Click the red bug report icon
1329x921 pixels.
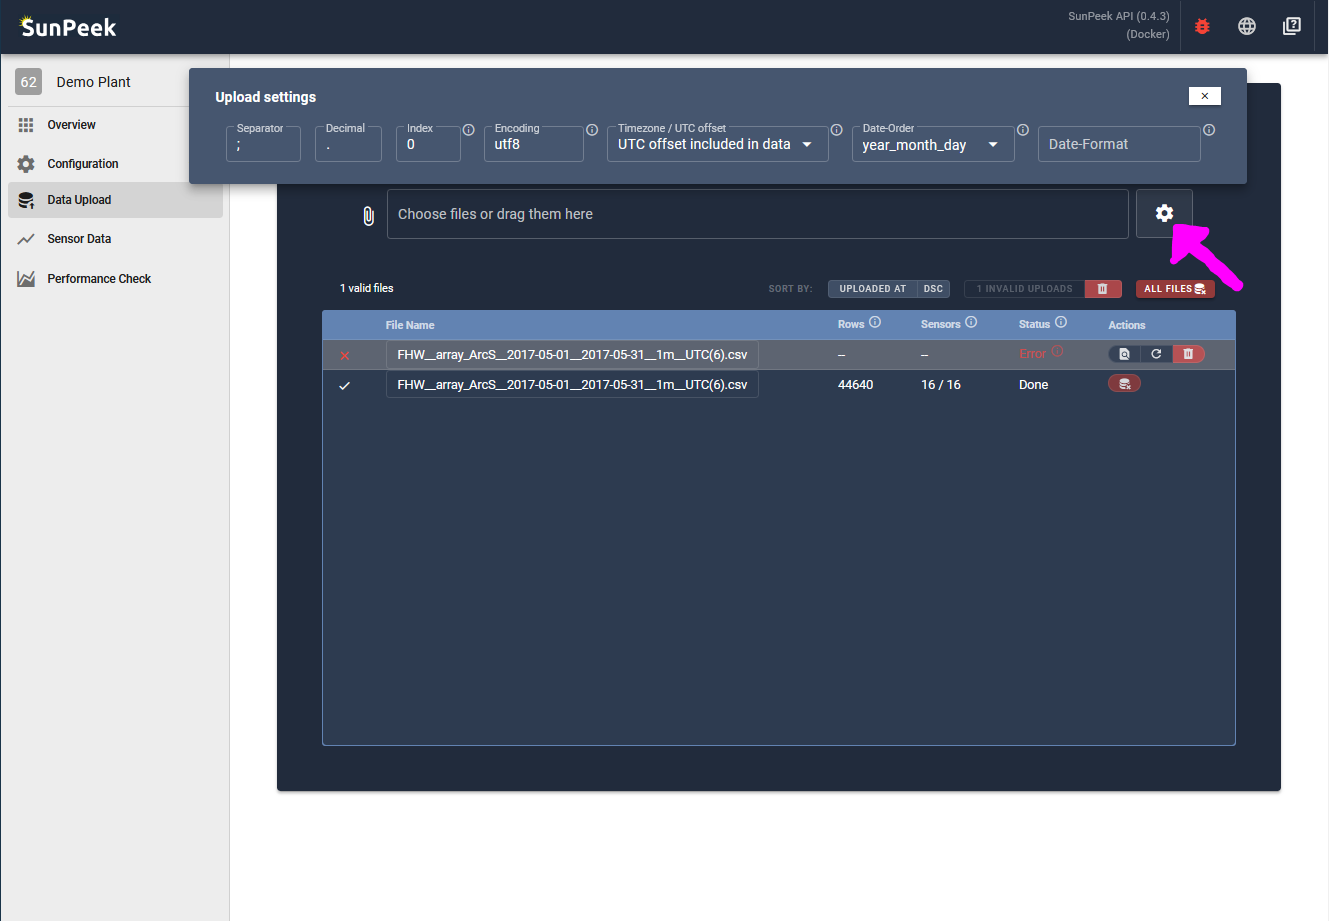[1202, 26]
